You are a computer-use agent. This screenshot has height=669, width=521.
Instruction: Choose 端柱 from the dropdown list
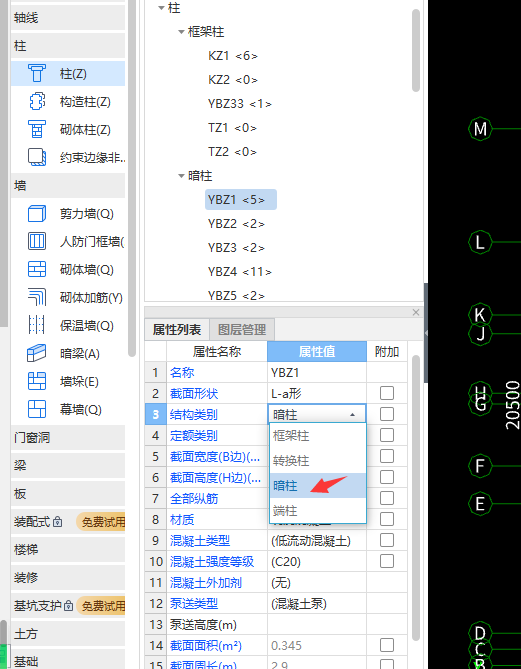pos(318,510)
